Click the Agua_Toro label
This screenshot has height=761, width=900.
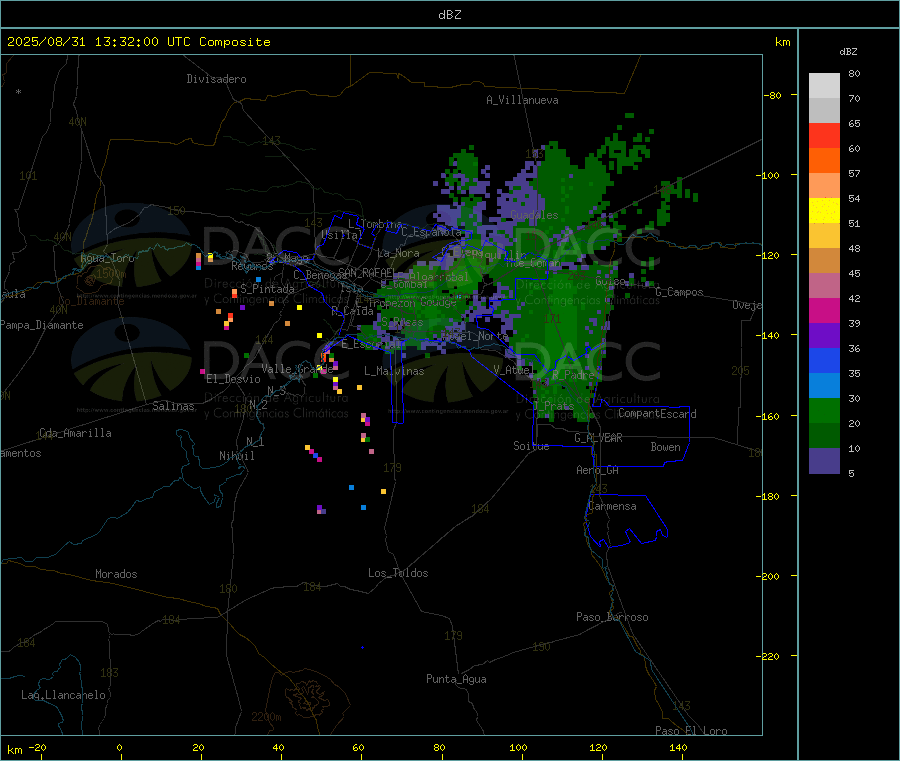[107, 258]
